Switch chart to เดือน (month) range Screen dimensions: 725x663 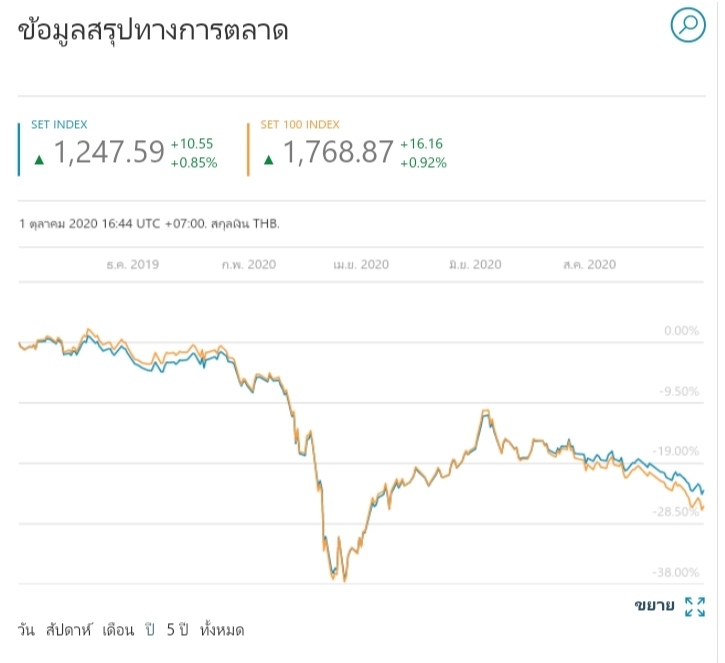coord(117,630)
